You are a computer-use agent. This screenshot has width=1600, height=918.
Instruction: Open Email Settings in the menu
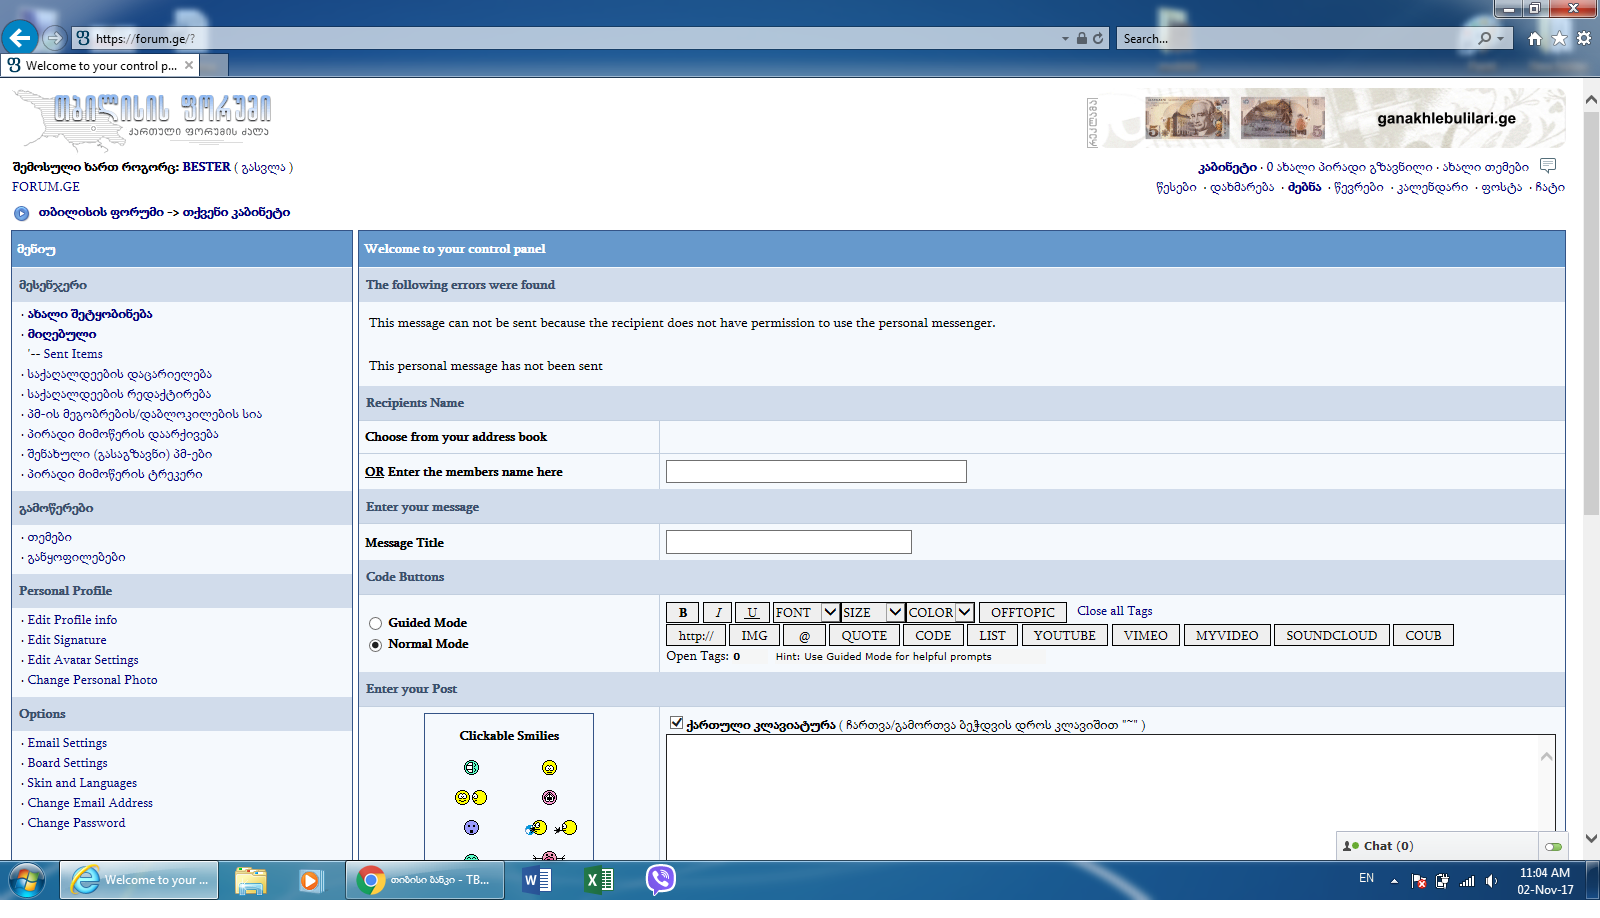67,743
